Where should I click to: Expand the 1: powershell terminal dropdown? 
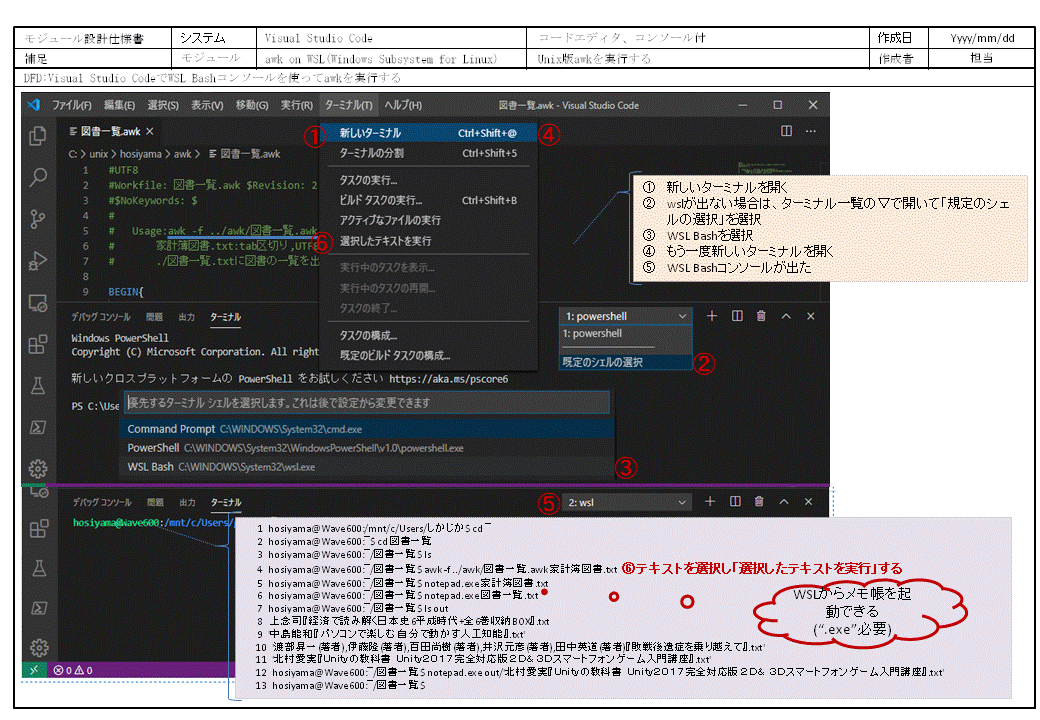625,316
